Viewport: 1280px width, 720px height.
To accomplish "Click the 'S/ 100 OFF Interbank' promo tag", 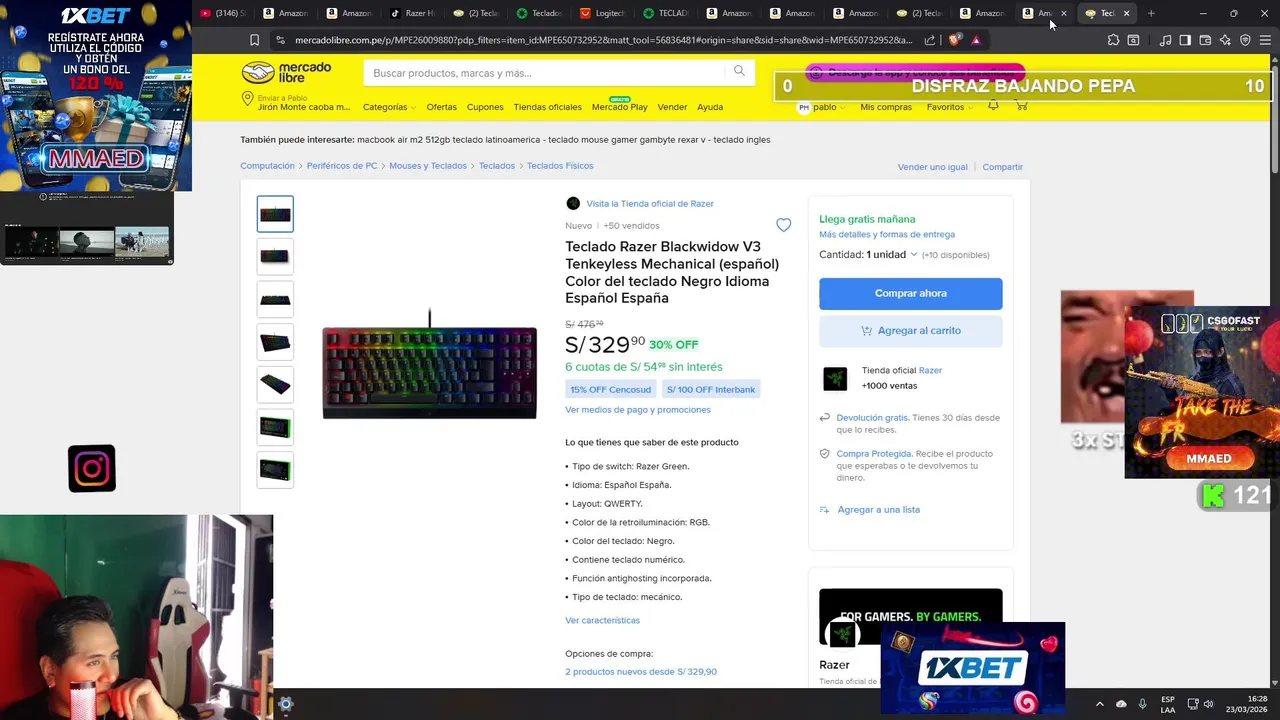I will (x=711, y=389).
